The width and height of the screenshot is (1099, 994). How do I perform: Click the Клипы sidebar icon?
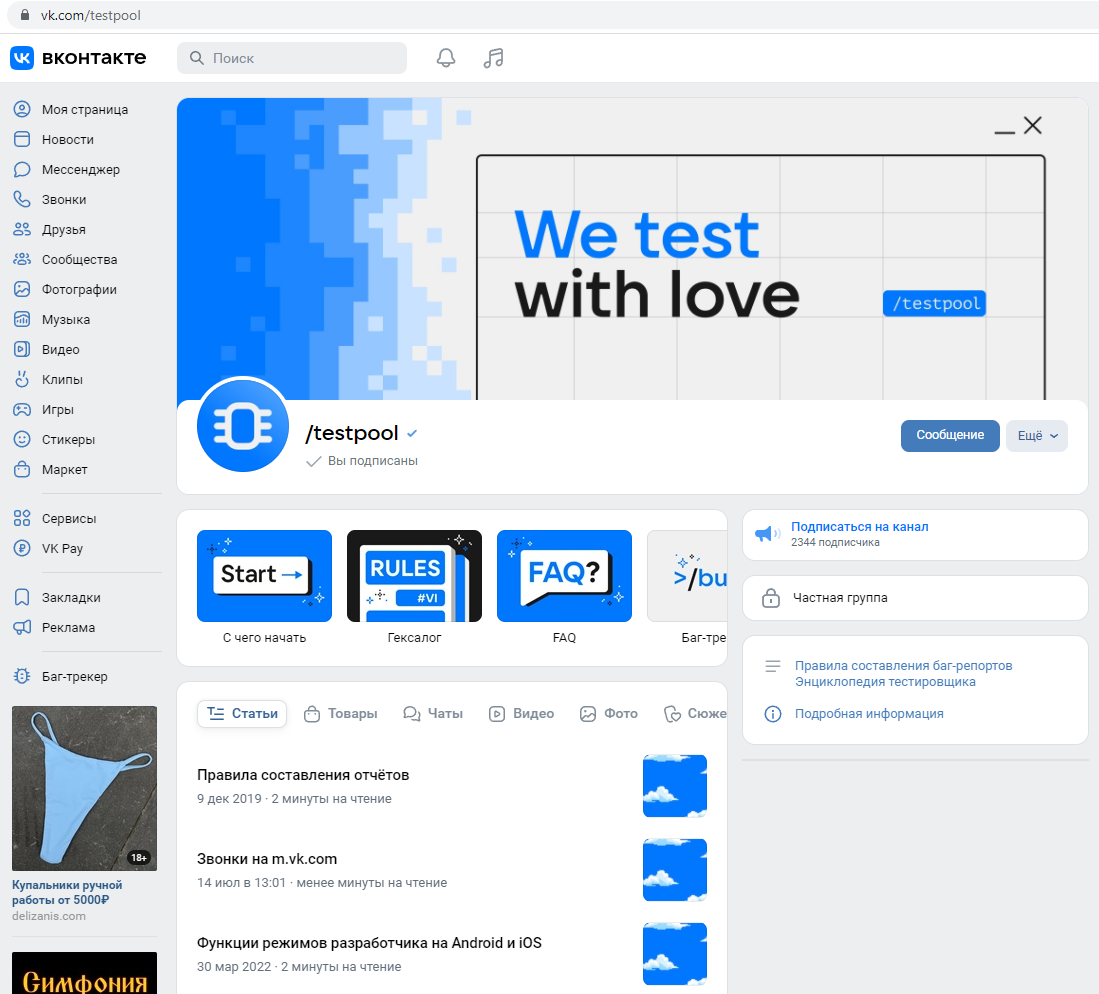(x=22, y=379)
